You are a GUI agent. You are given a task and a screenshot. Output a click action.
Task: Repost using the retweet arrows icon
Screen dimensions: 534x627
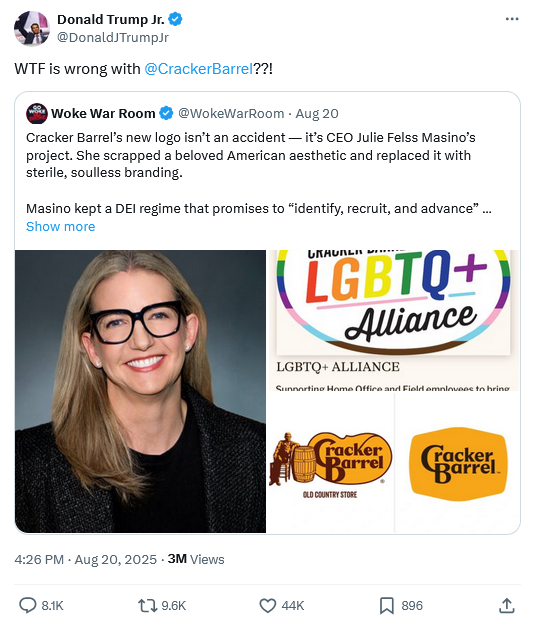pyautogui.click(x=147, y=605)
